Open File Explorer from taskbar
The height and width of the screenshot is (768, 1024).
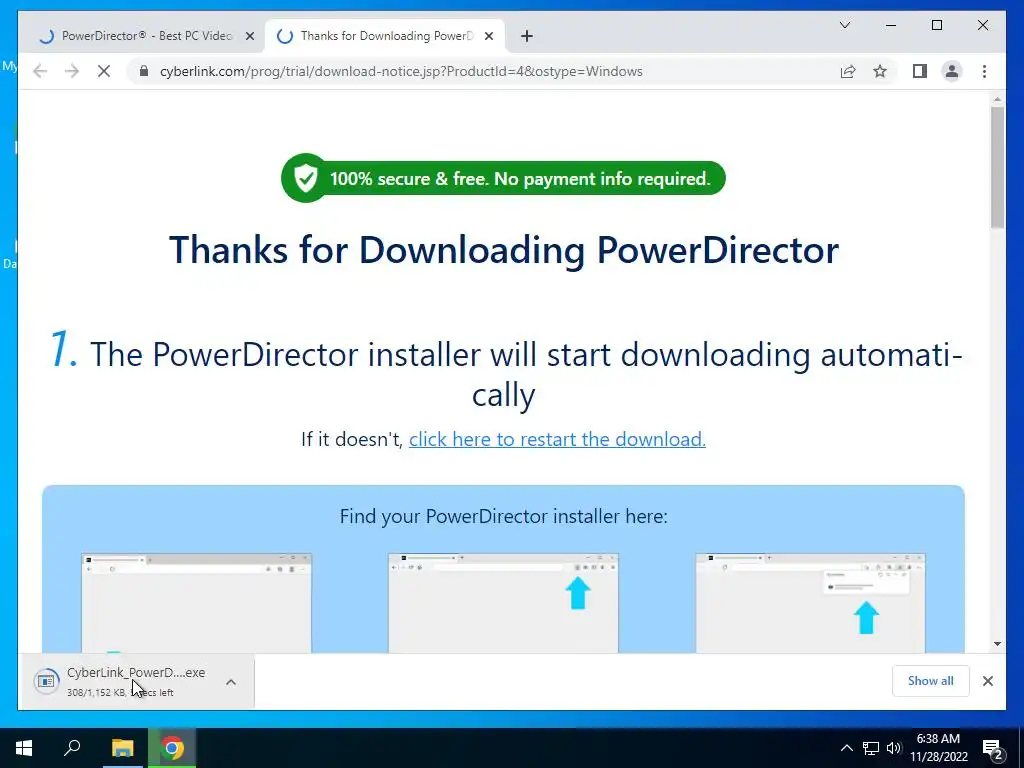tap(122, 748)
